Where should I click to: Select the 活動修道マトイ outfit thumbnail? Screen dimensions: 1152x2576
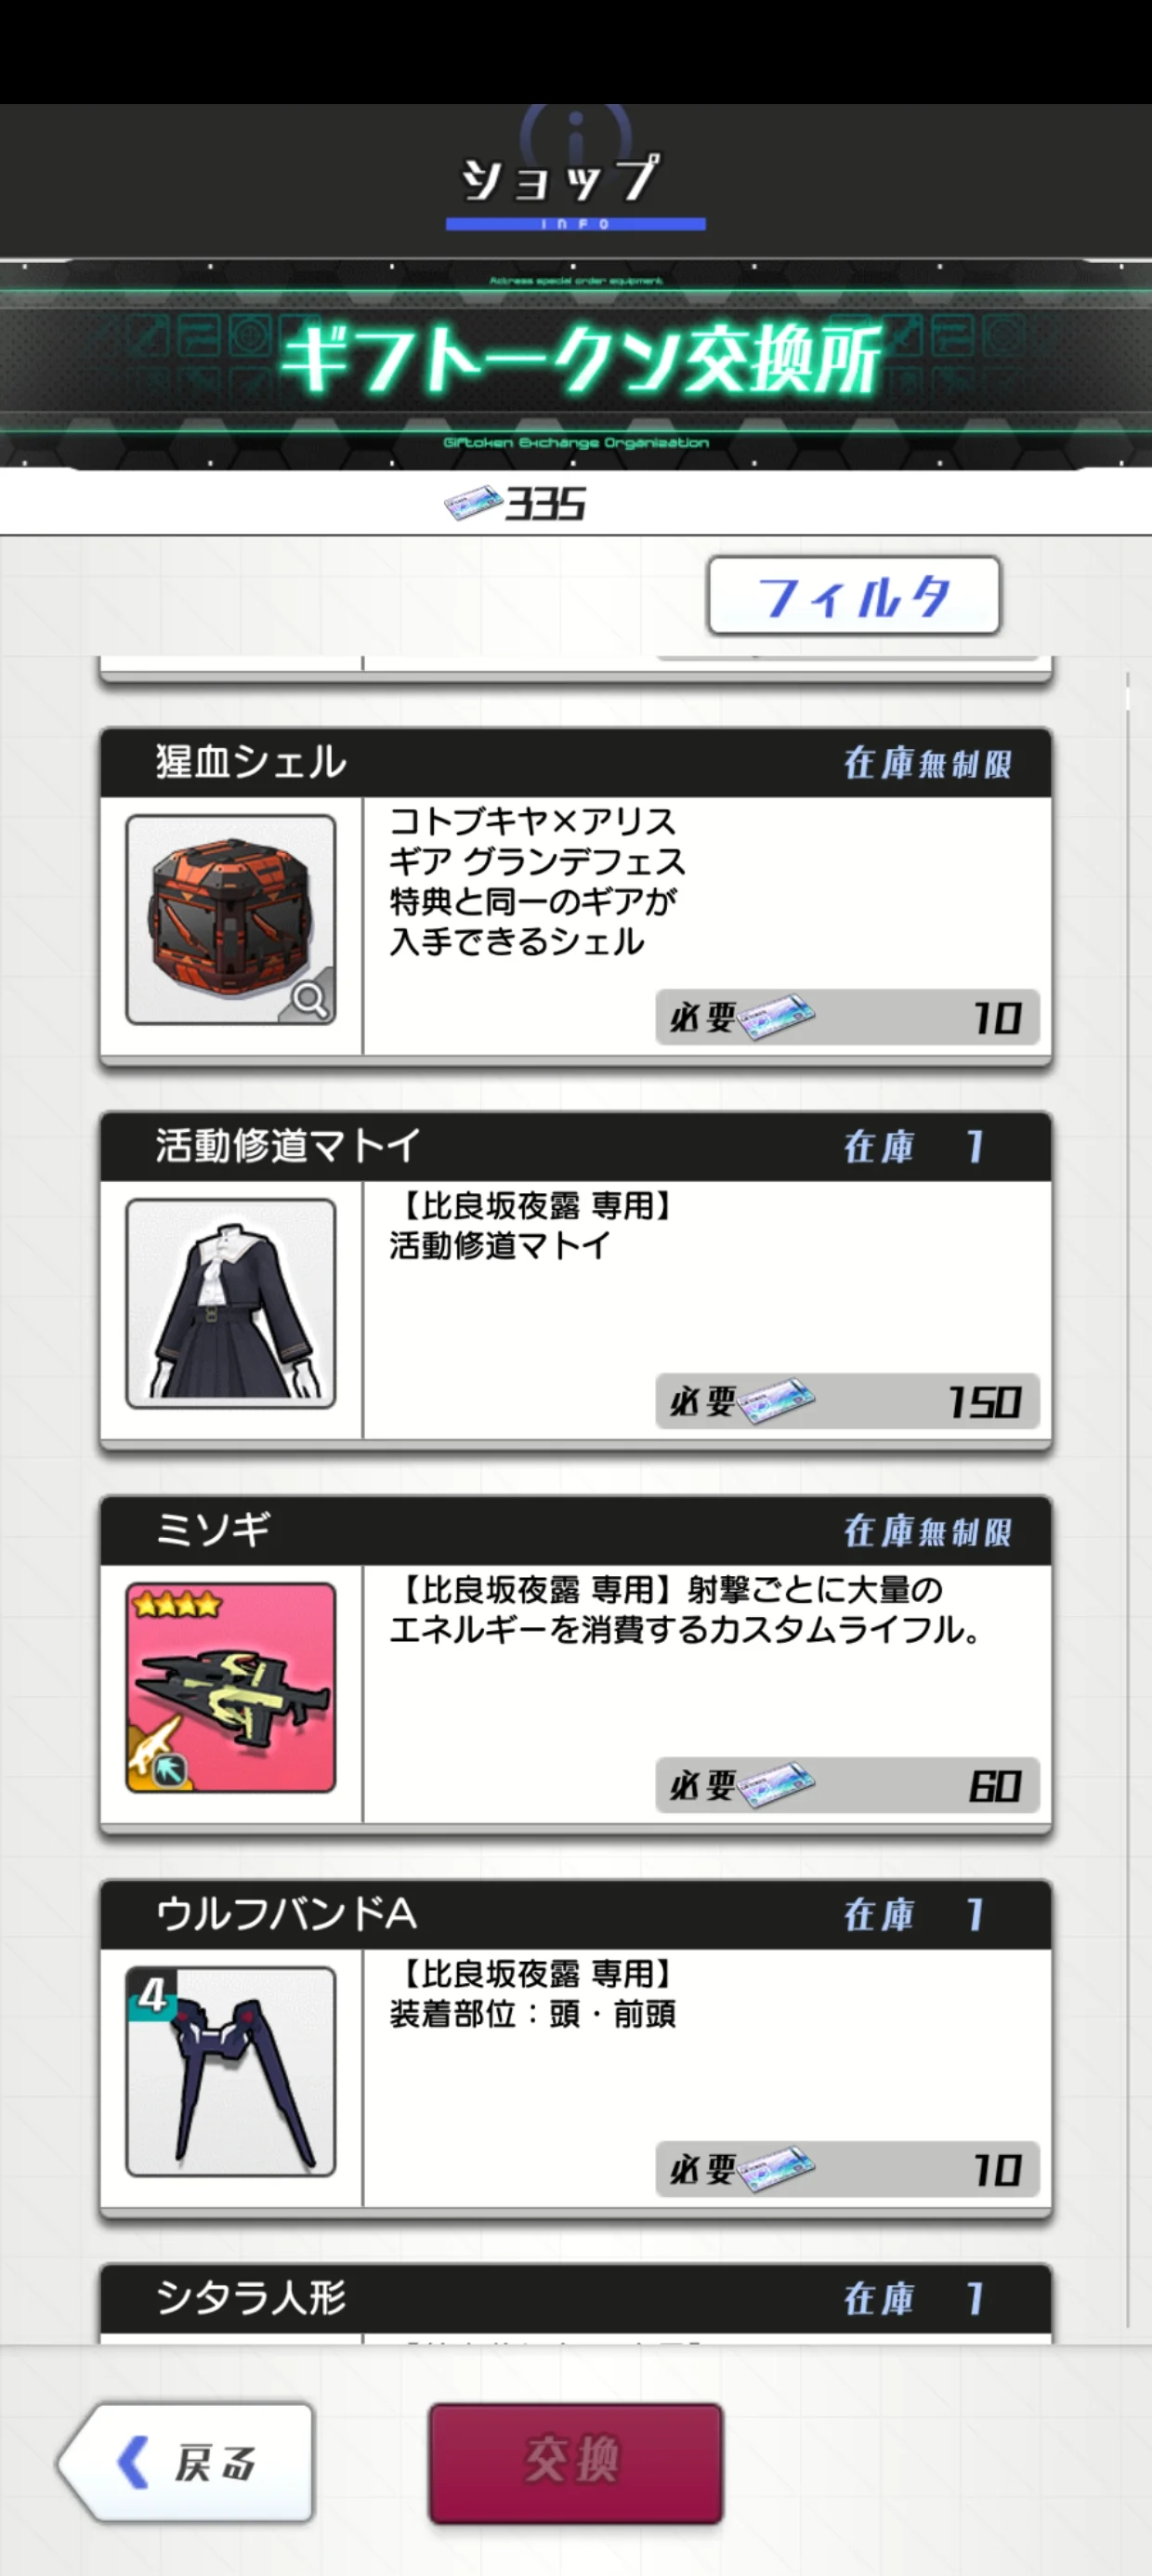point(231,1304)
